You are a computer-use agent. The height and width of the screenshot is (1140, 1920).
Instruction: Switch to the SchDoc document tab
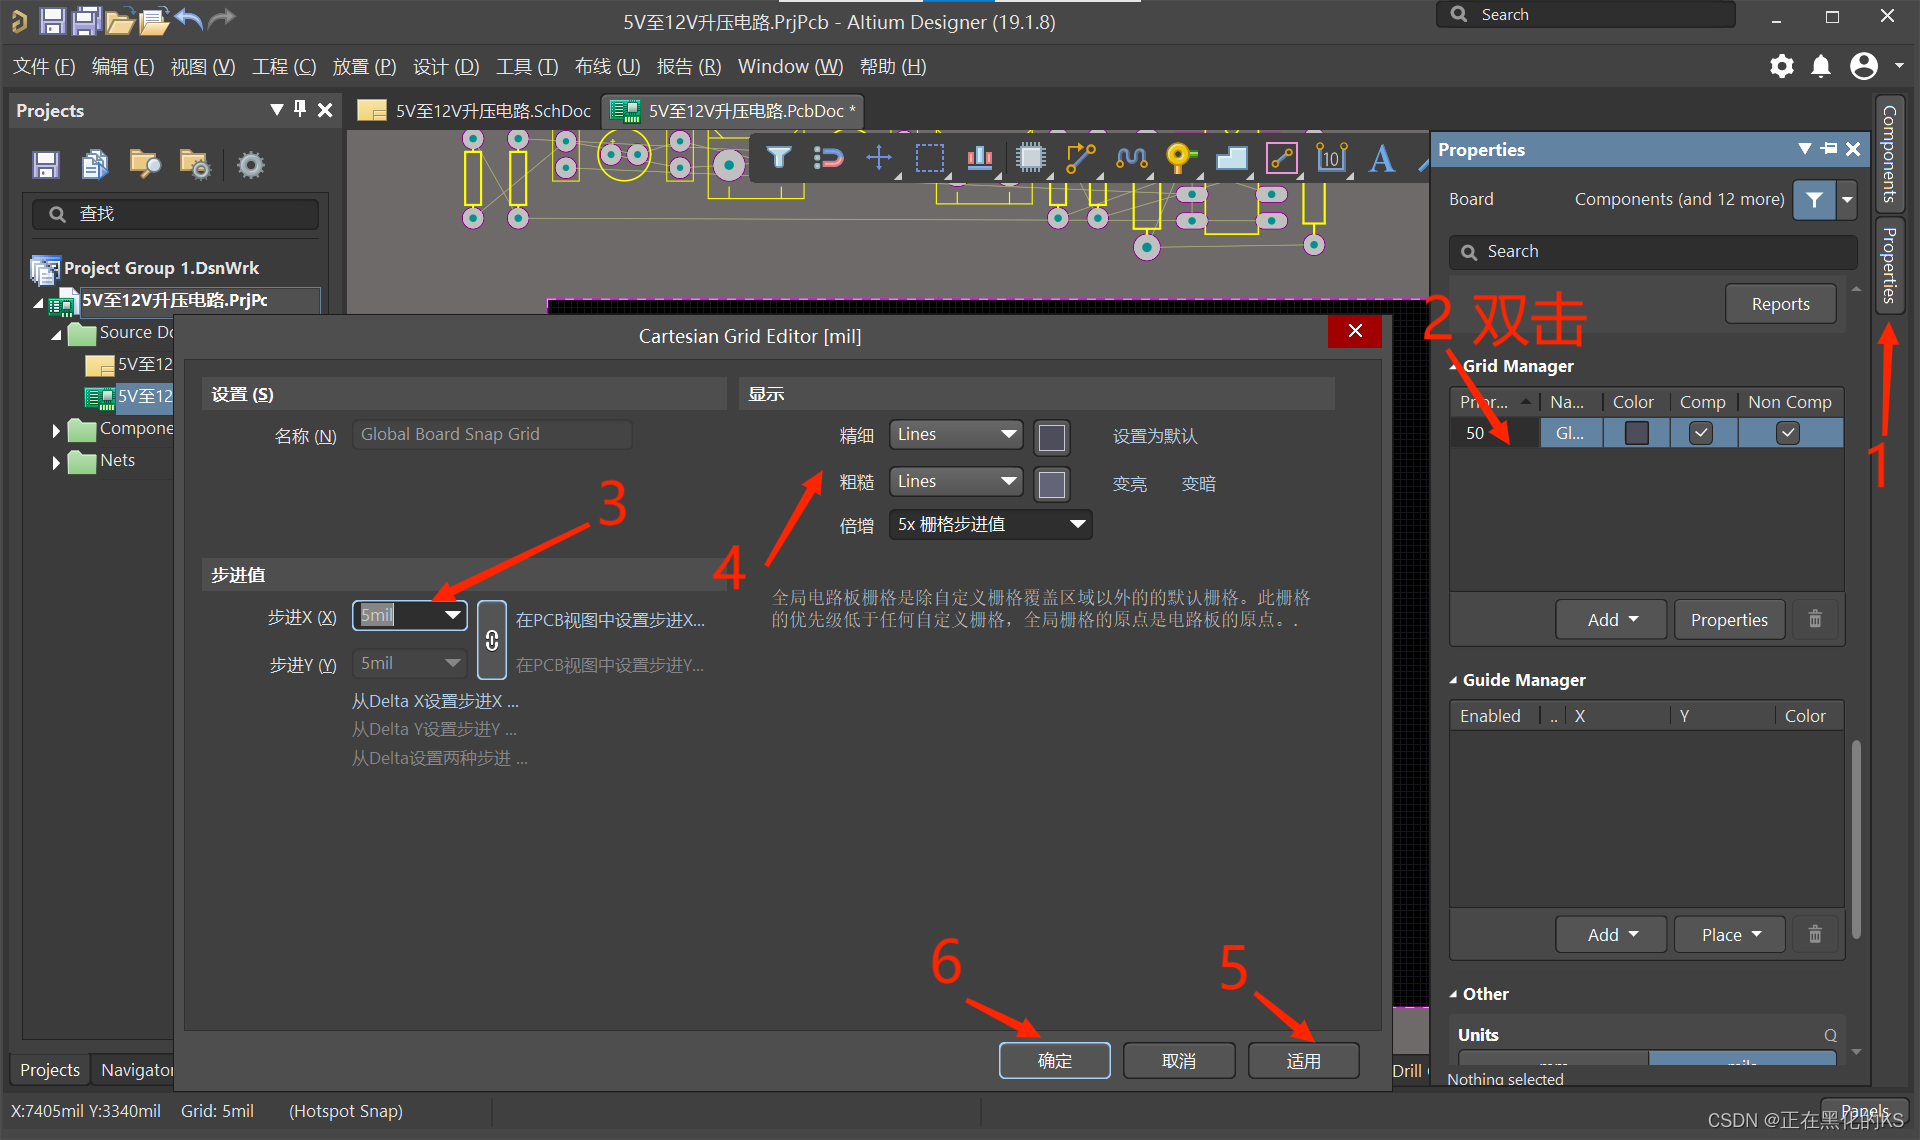click(x=476, y=111)
